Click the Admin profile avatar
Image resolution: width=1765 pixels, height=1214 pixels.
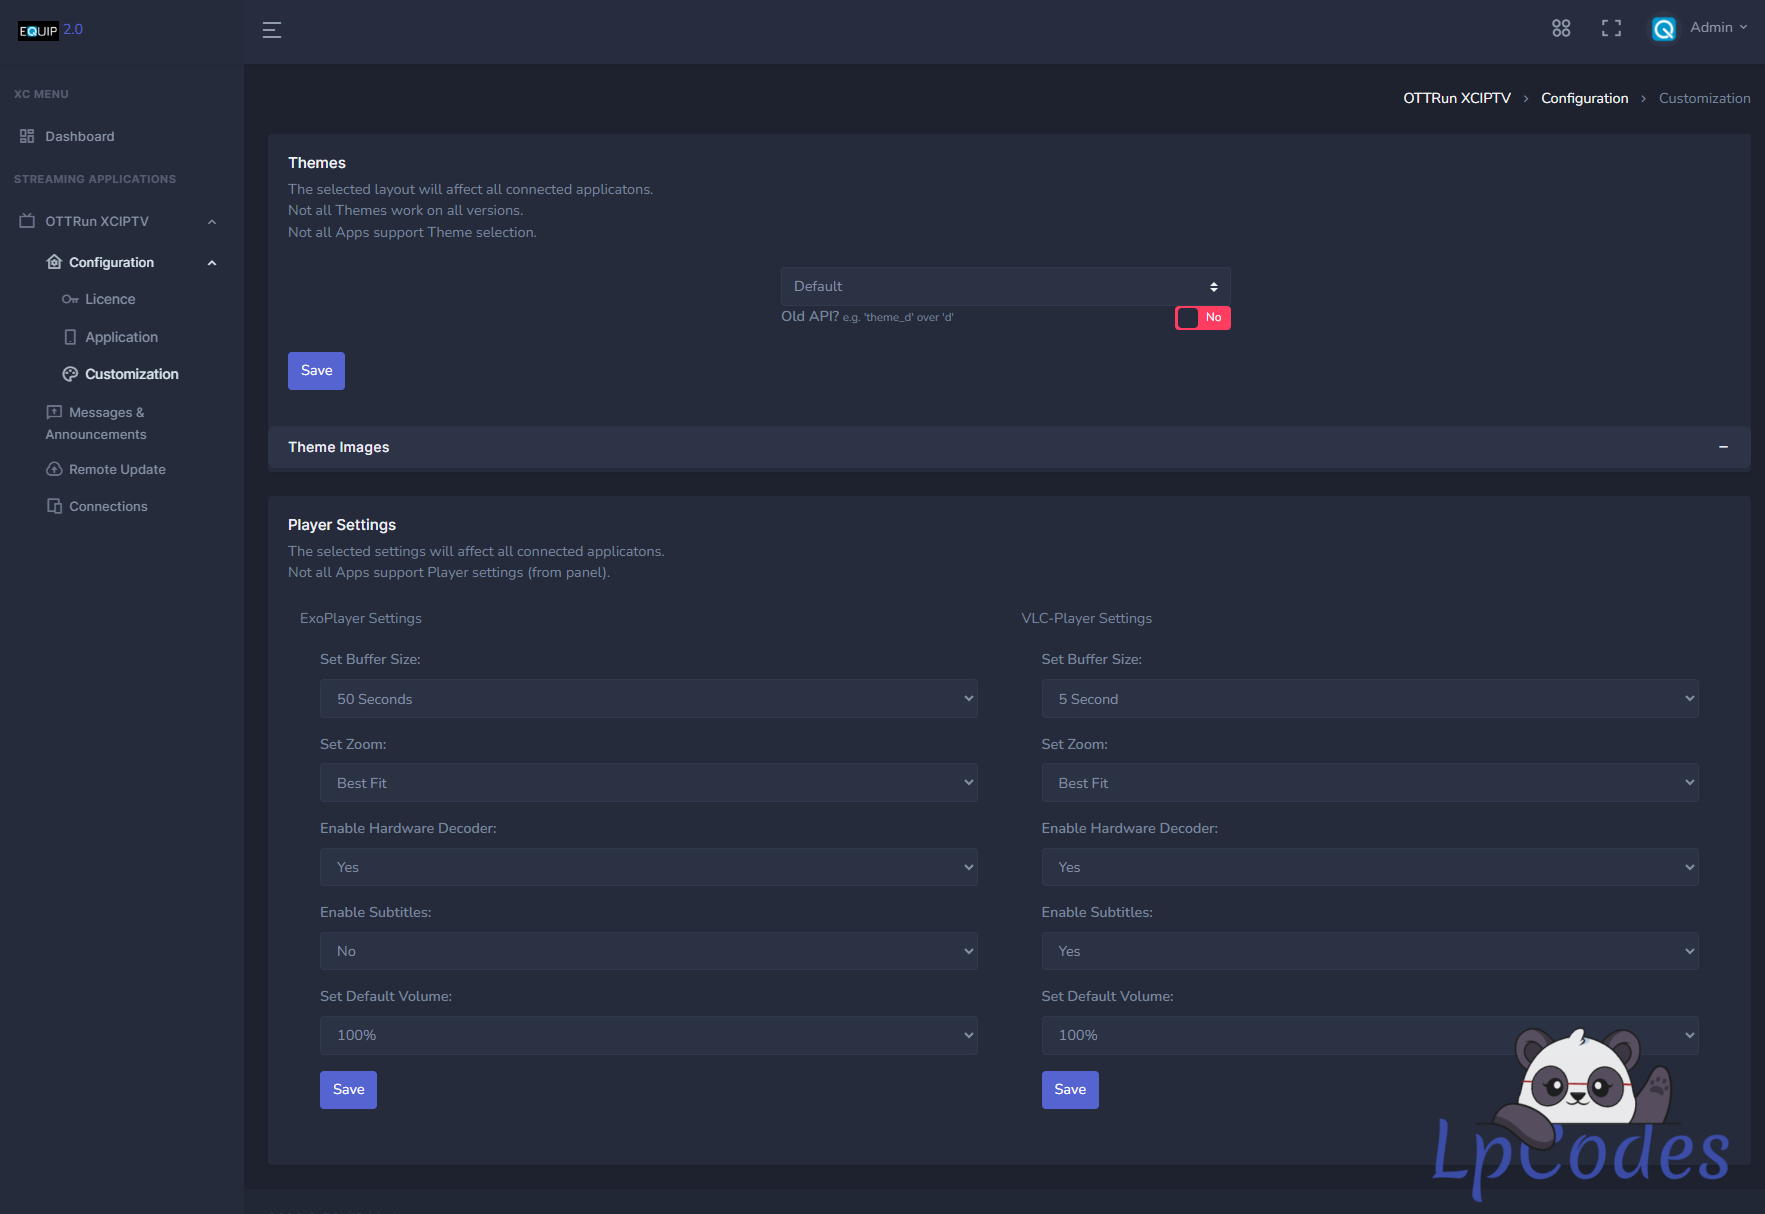pos(1664,29)
